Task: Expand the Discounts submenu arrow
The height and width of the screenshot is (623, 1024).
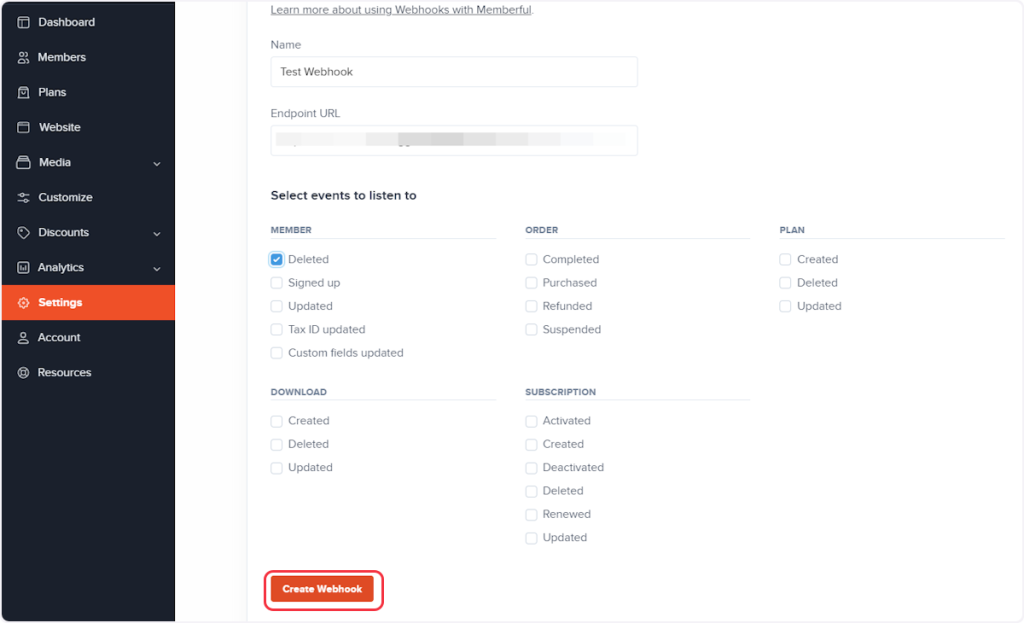Action: coord(157,233)
